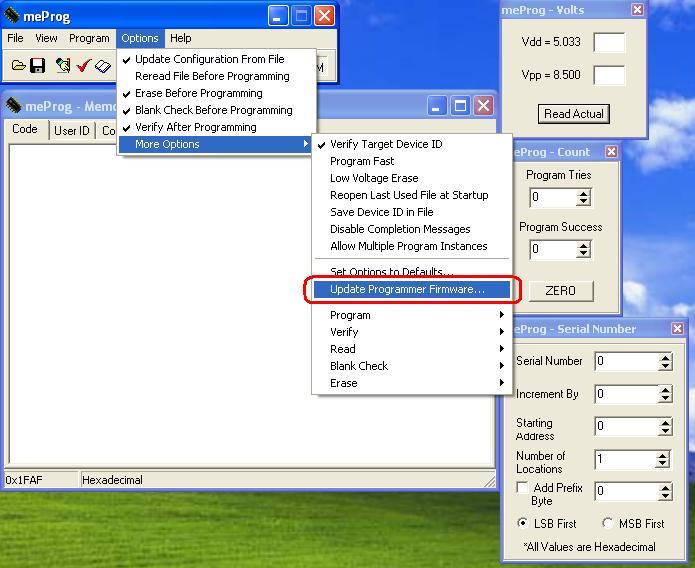695x568 pixels.
Task: Switch to the User ID tab
Action: [71, 131]
